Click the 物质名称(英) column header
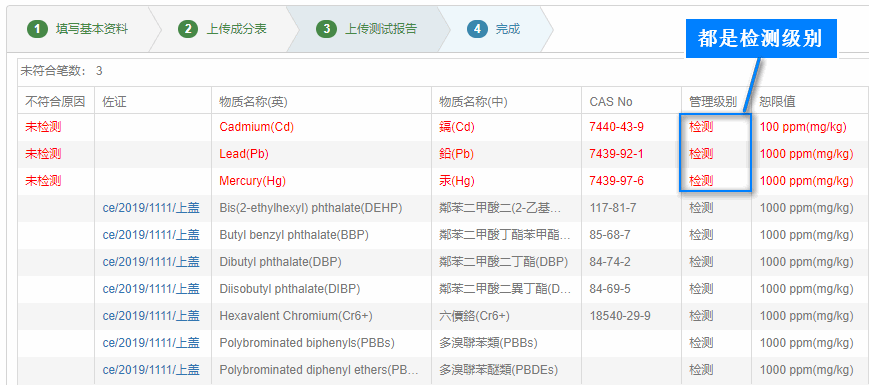 pos(253,102)
